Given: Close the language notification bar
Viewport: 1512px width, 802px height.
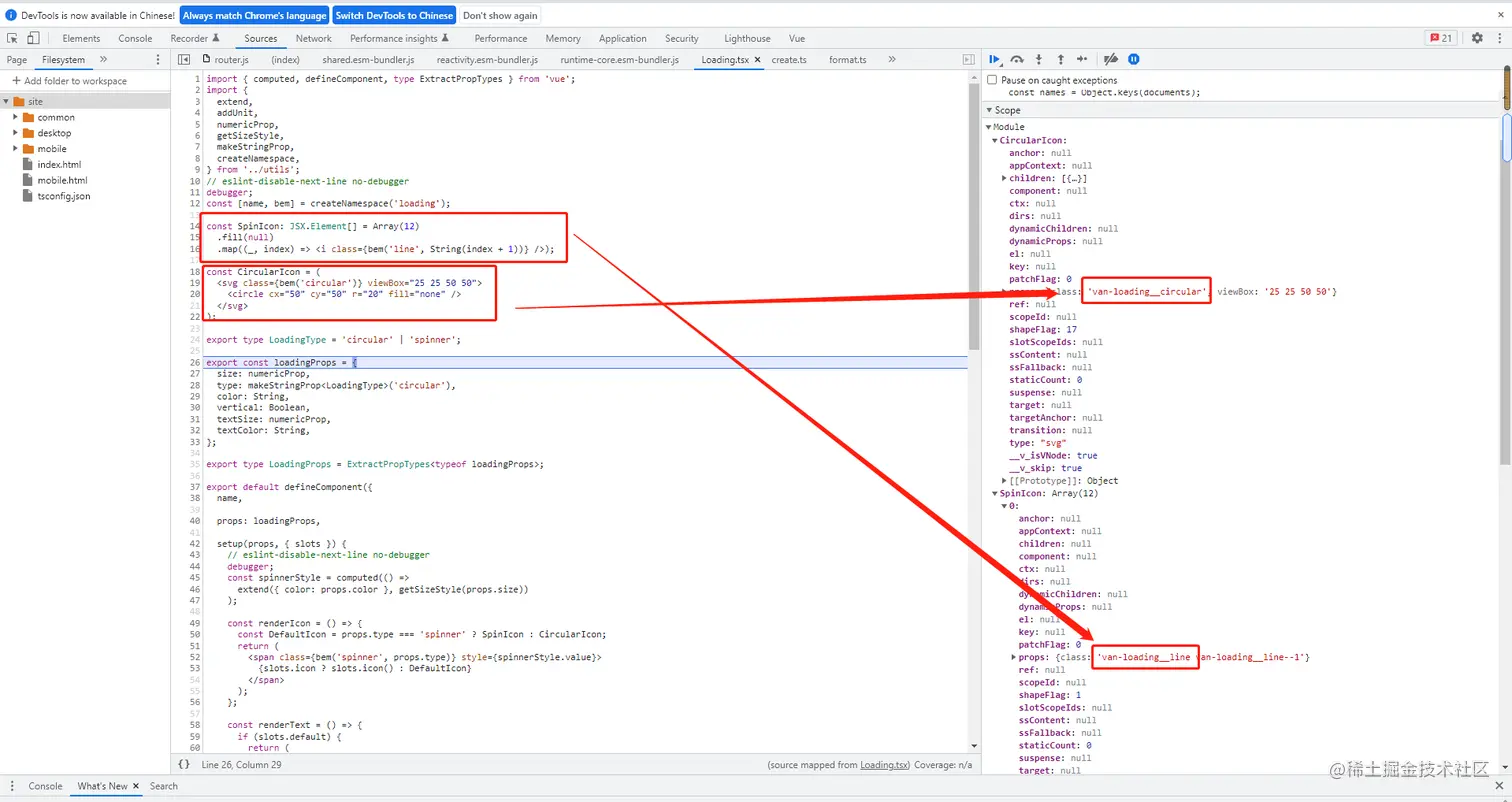Looking at the screenshot, I should point(1499,15).
